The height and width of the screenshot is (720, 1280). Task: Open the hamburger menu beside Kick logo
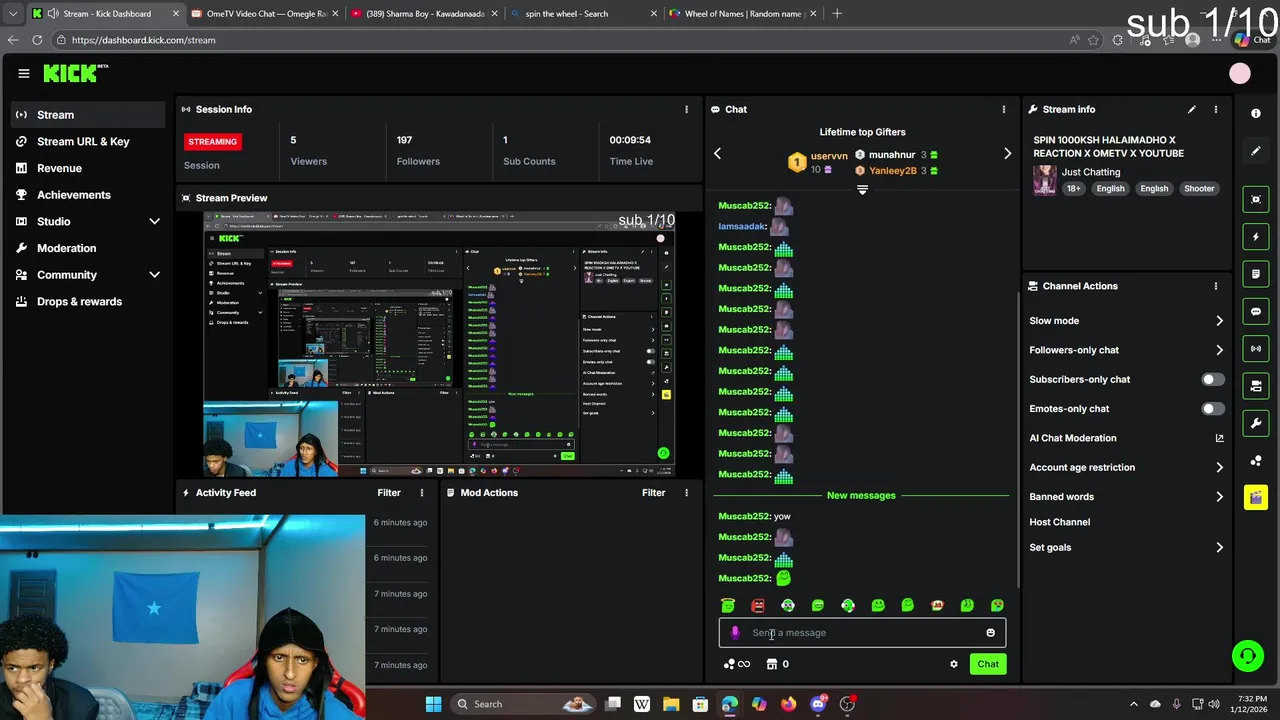[x=24, y=73]
